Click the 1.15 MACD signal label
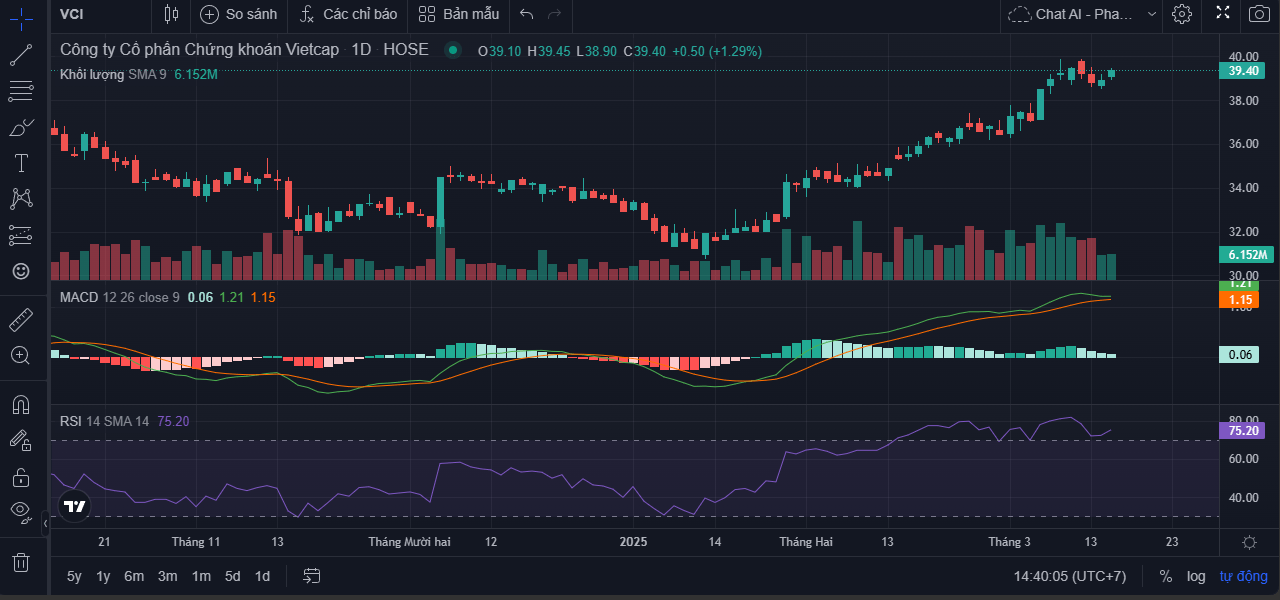Image resolution: width=1280 pixels, height=600 pixels. click(1238, 299)
